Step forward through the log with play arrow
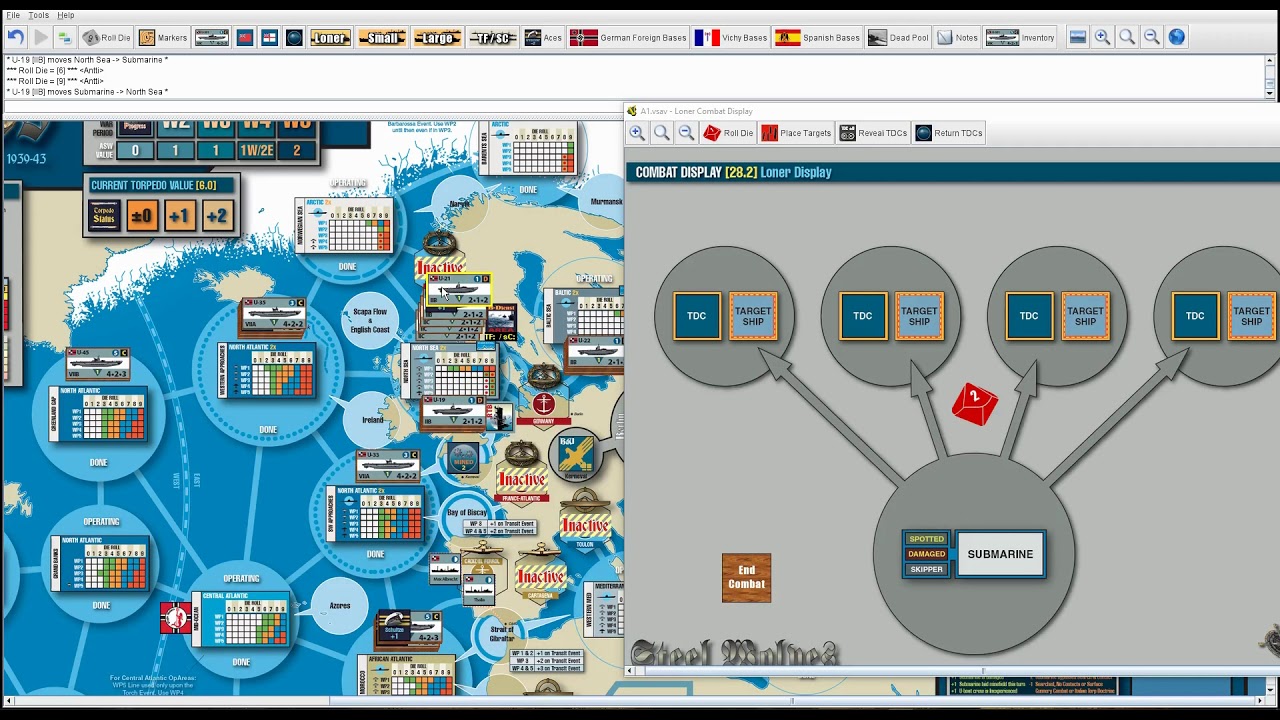Image resolution: width=1280 pixels, height=720 pixels. click(40, 38)
